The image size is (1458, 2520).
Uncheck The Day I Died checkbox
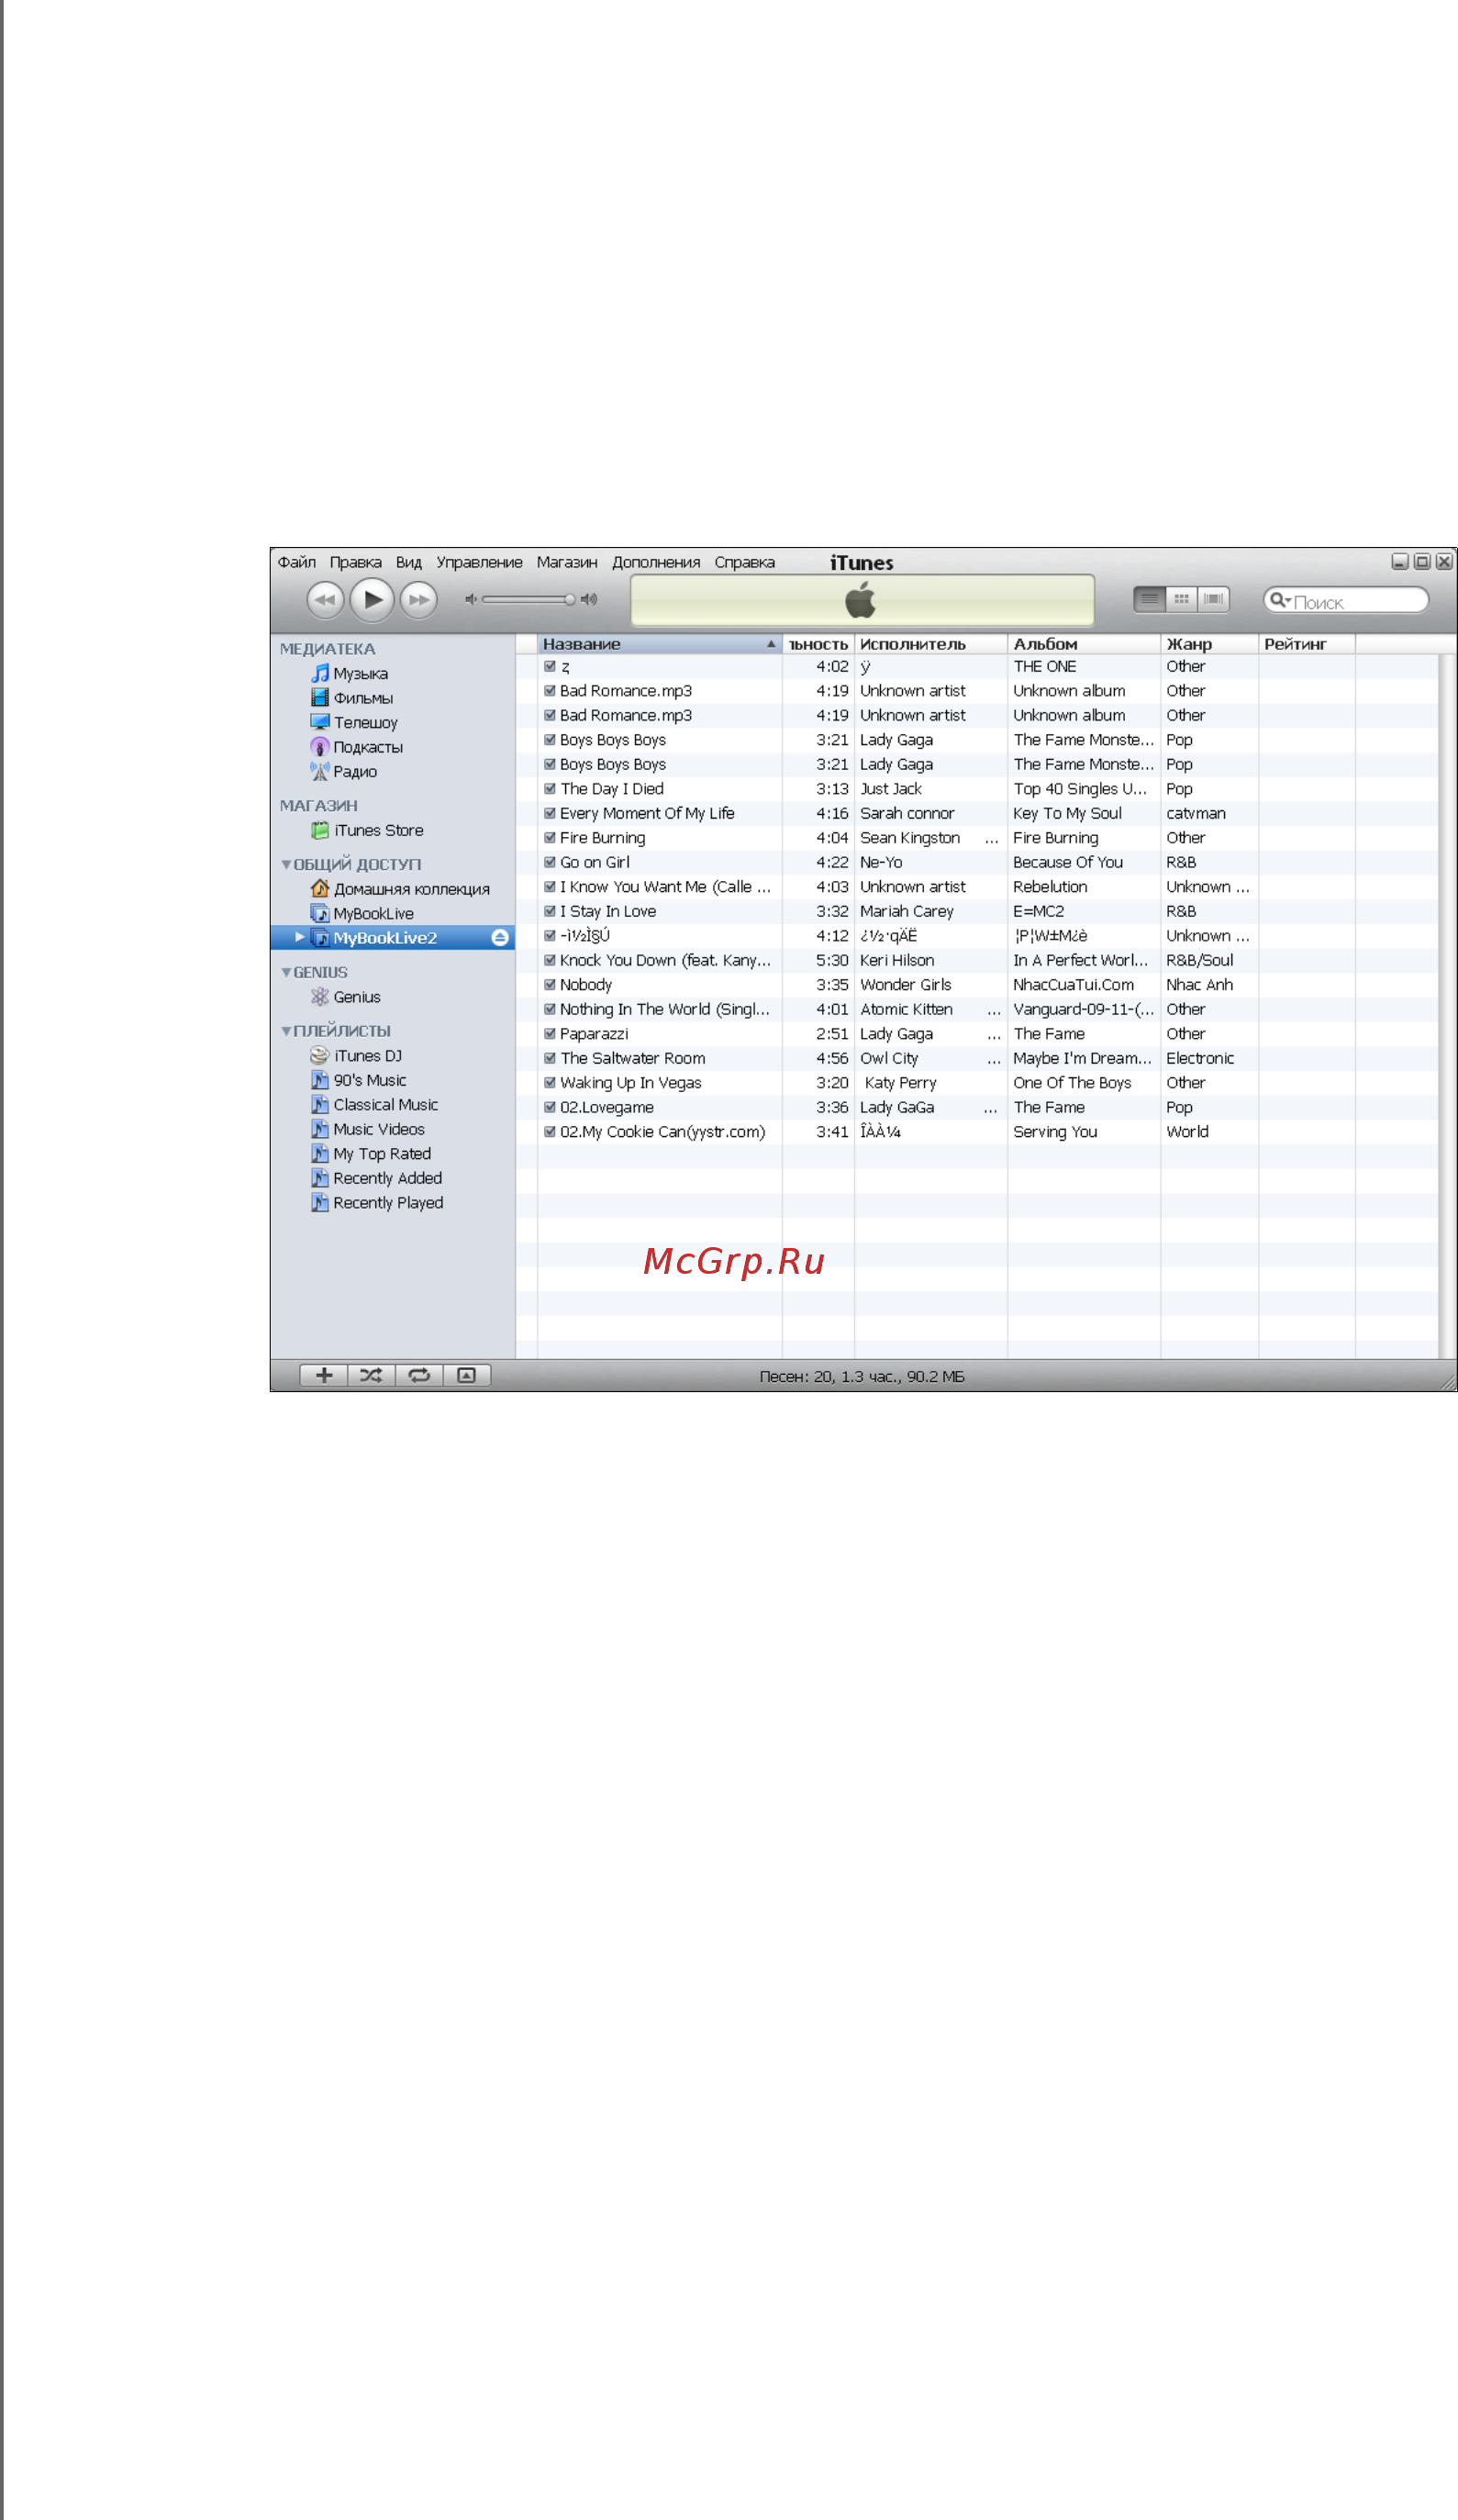(550, 789)
